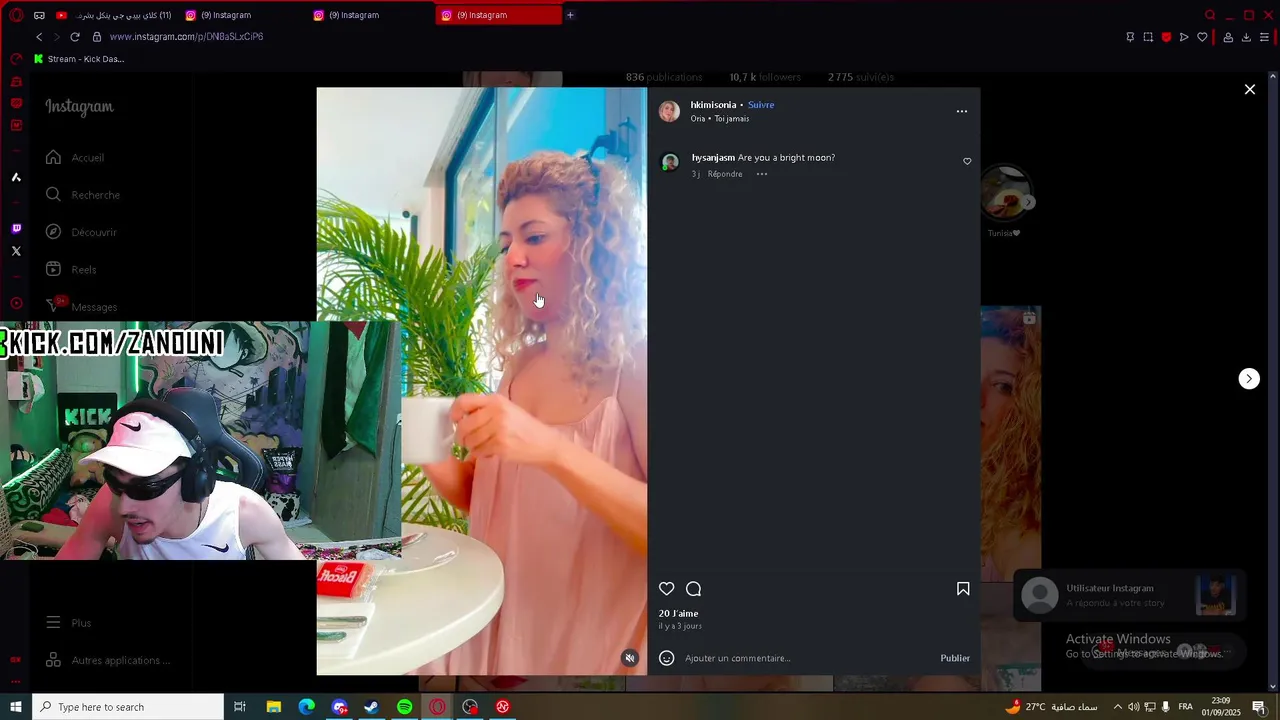
Task: Open the Utilisateur Instagram story reply notification
Action: click(x=1129, y=595)
